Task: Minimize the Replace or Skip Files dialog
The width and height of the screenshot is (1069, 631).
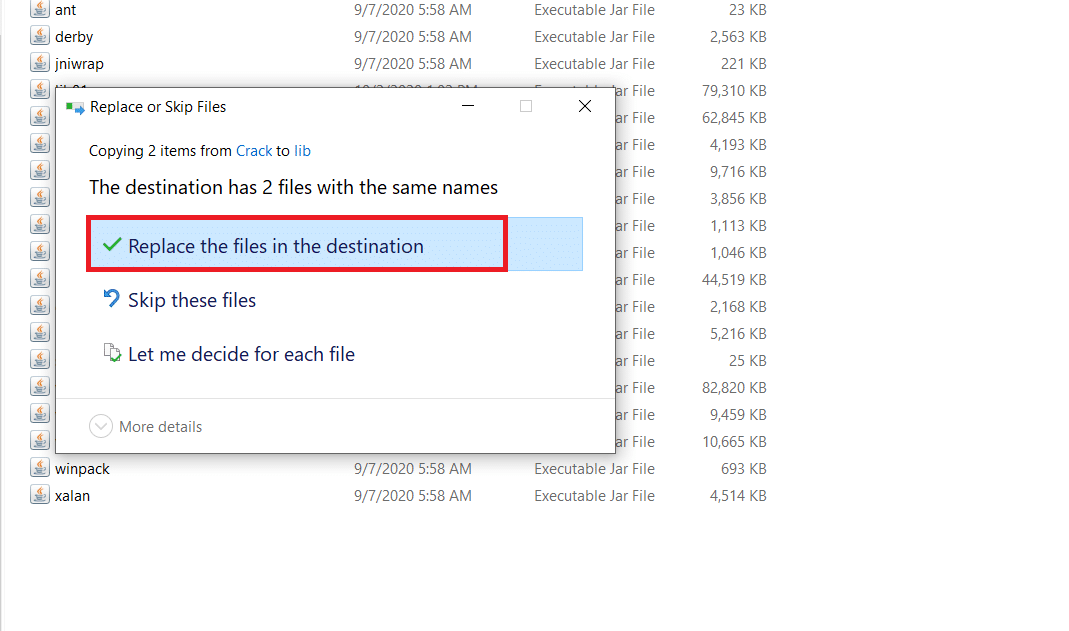Action: pyautogui.click(x=468, y=106)
